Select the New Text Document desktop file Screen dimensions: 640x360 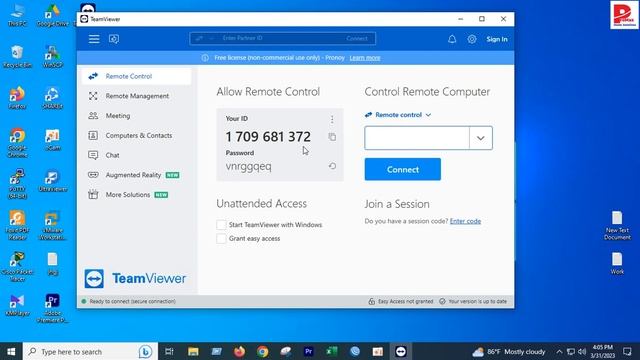(617, 225)
